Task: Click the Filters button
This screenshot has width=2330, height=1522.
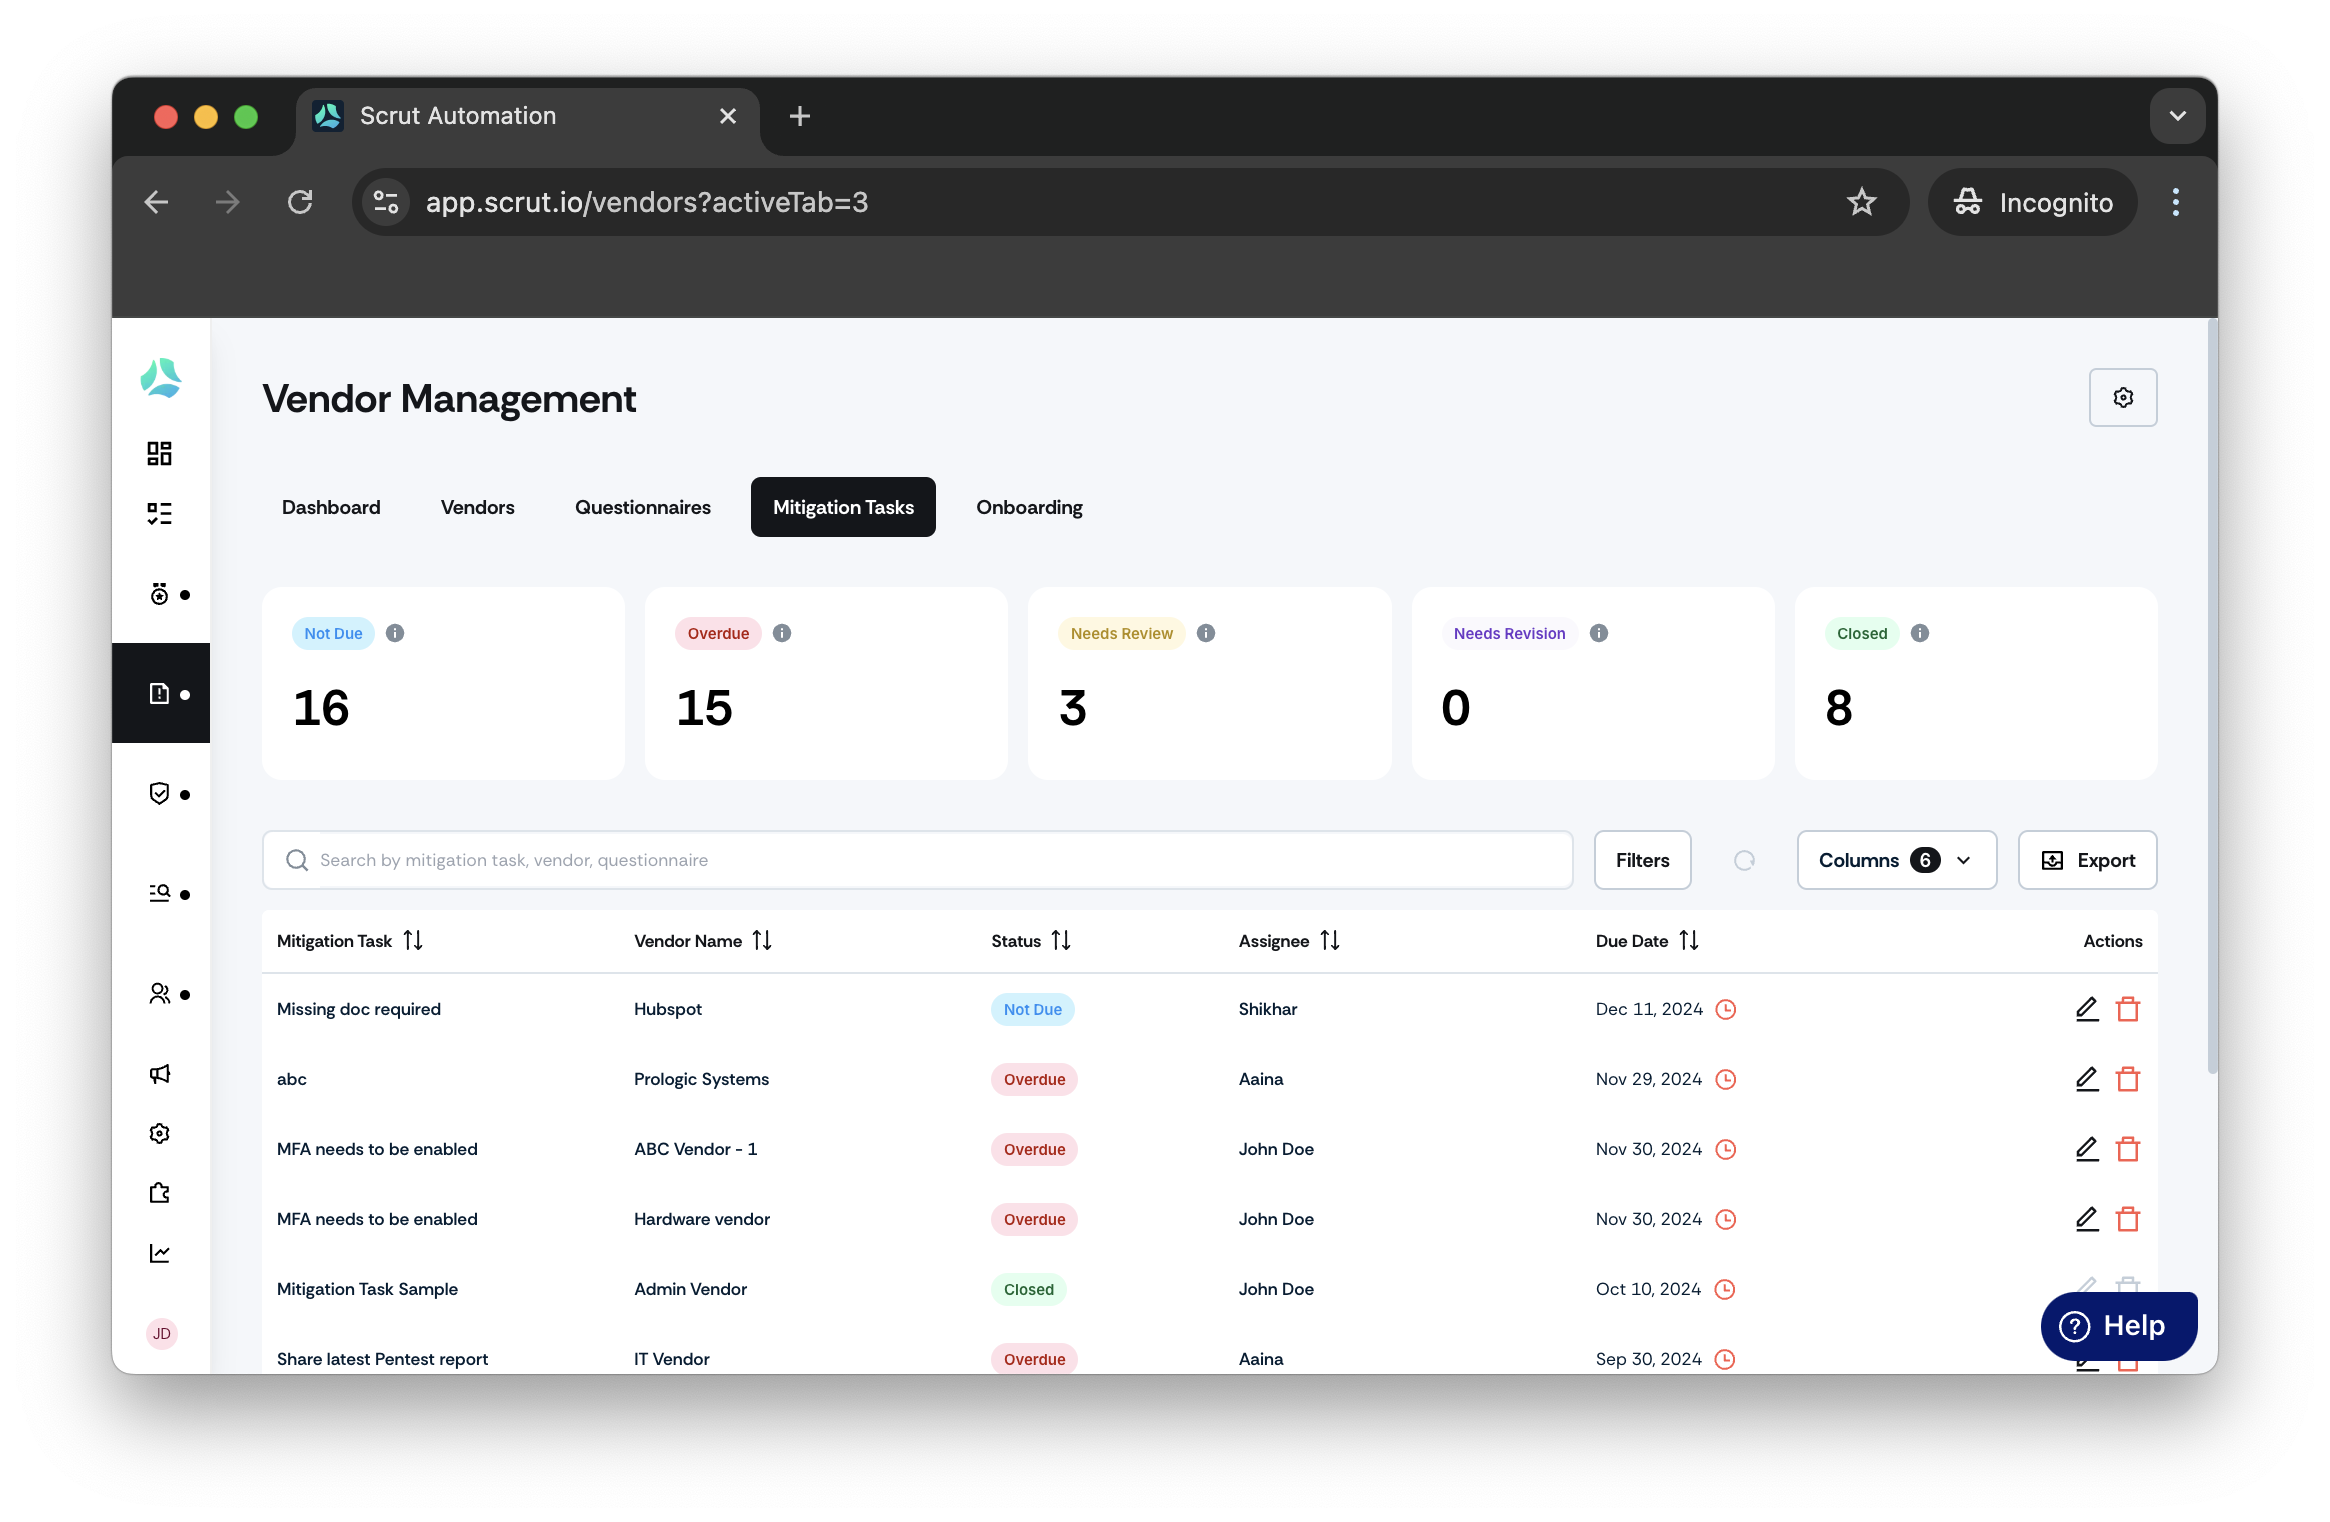Action: pyautogui.click(x=1642, y=860)
